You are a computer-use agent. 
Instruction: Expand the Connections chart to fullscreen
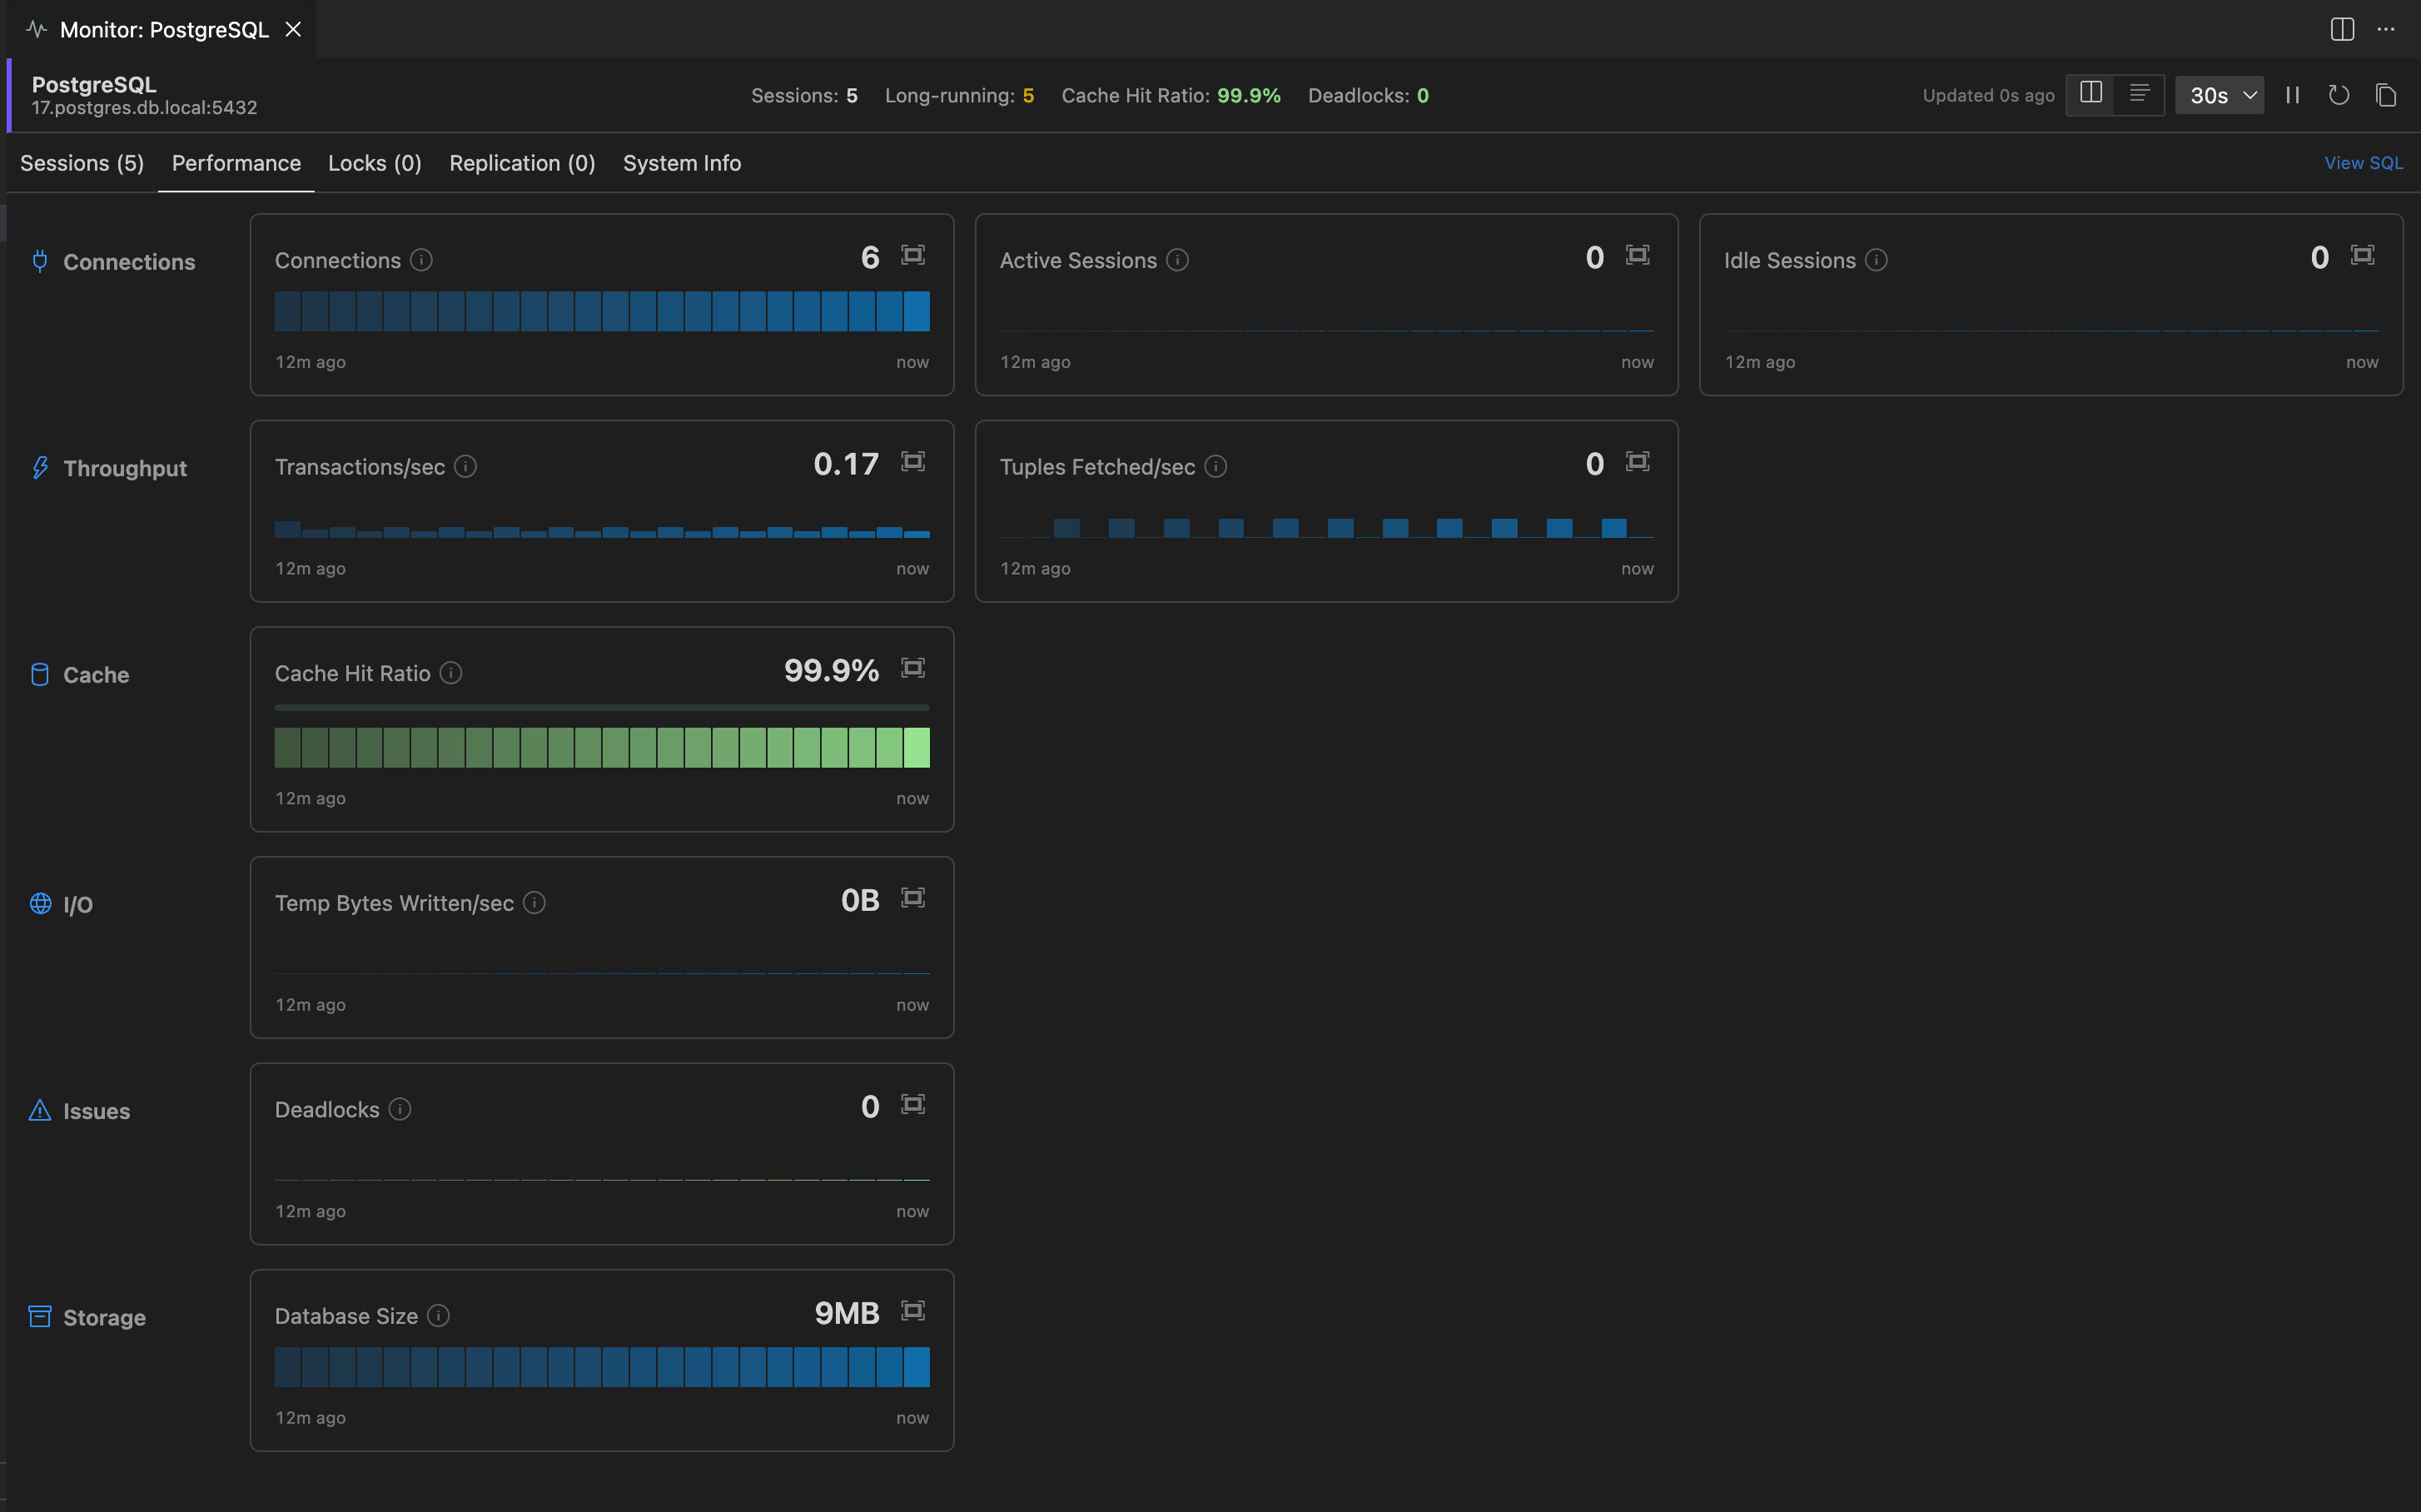click(x=912, y=255)
